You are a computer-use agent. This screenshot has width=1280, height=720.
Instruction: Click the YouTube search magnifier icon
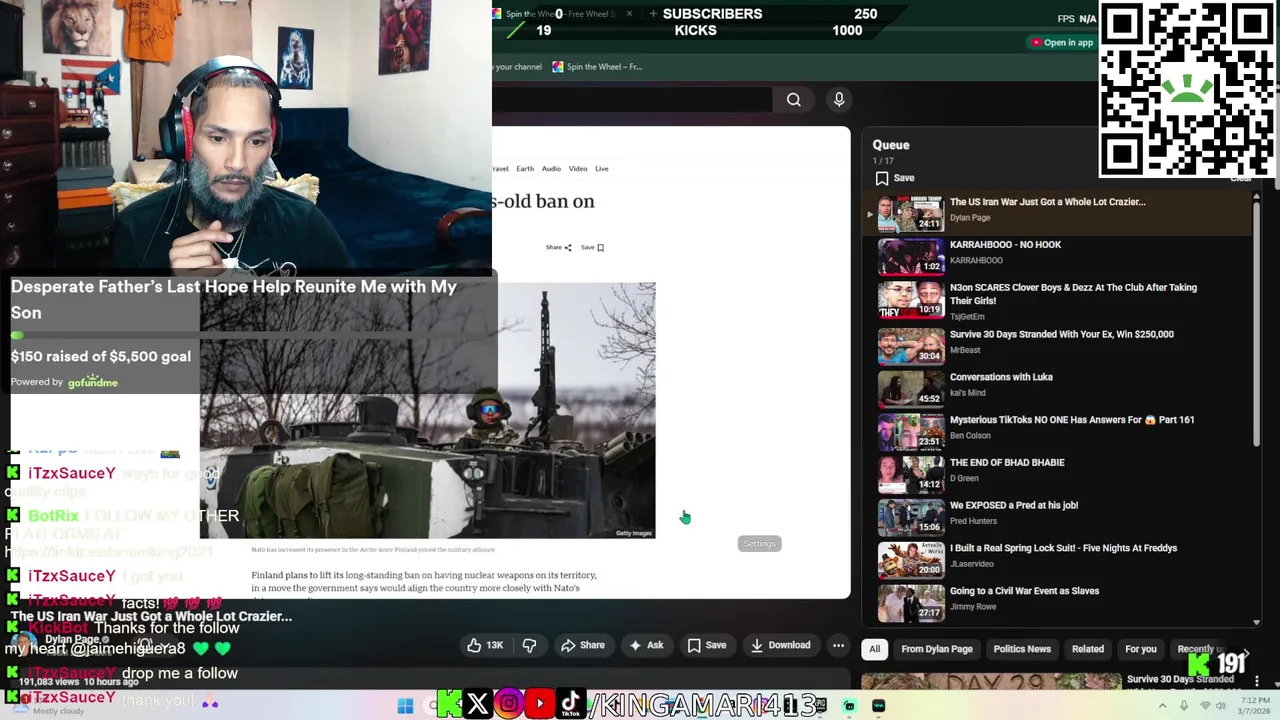pyautogui.click(x=794, y=100)
